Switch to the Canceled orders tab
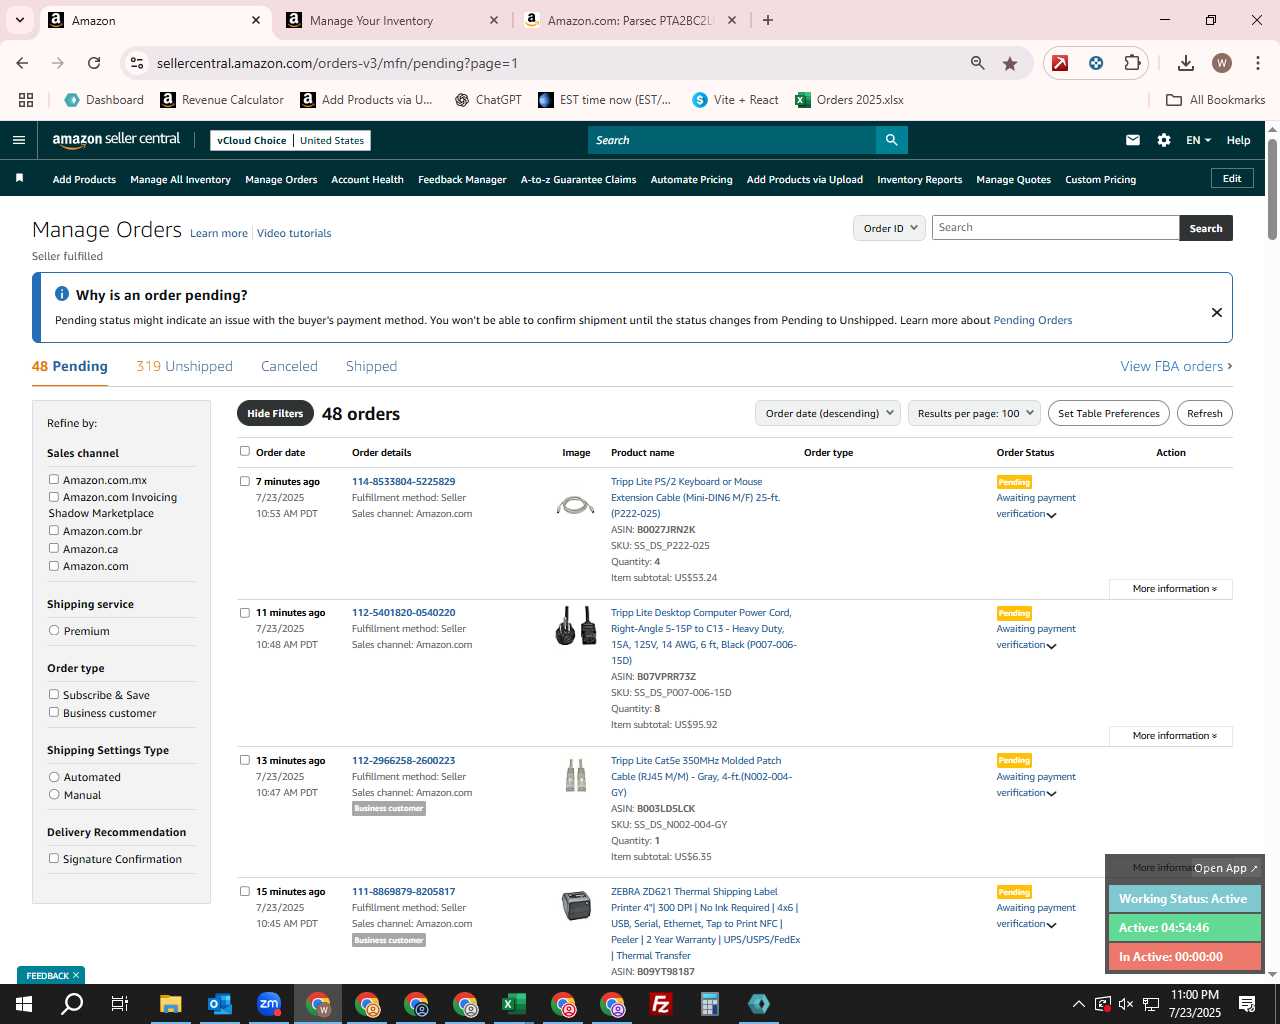 pos(289,366)
